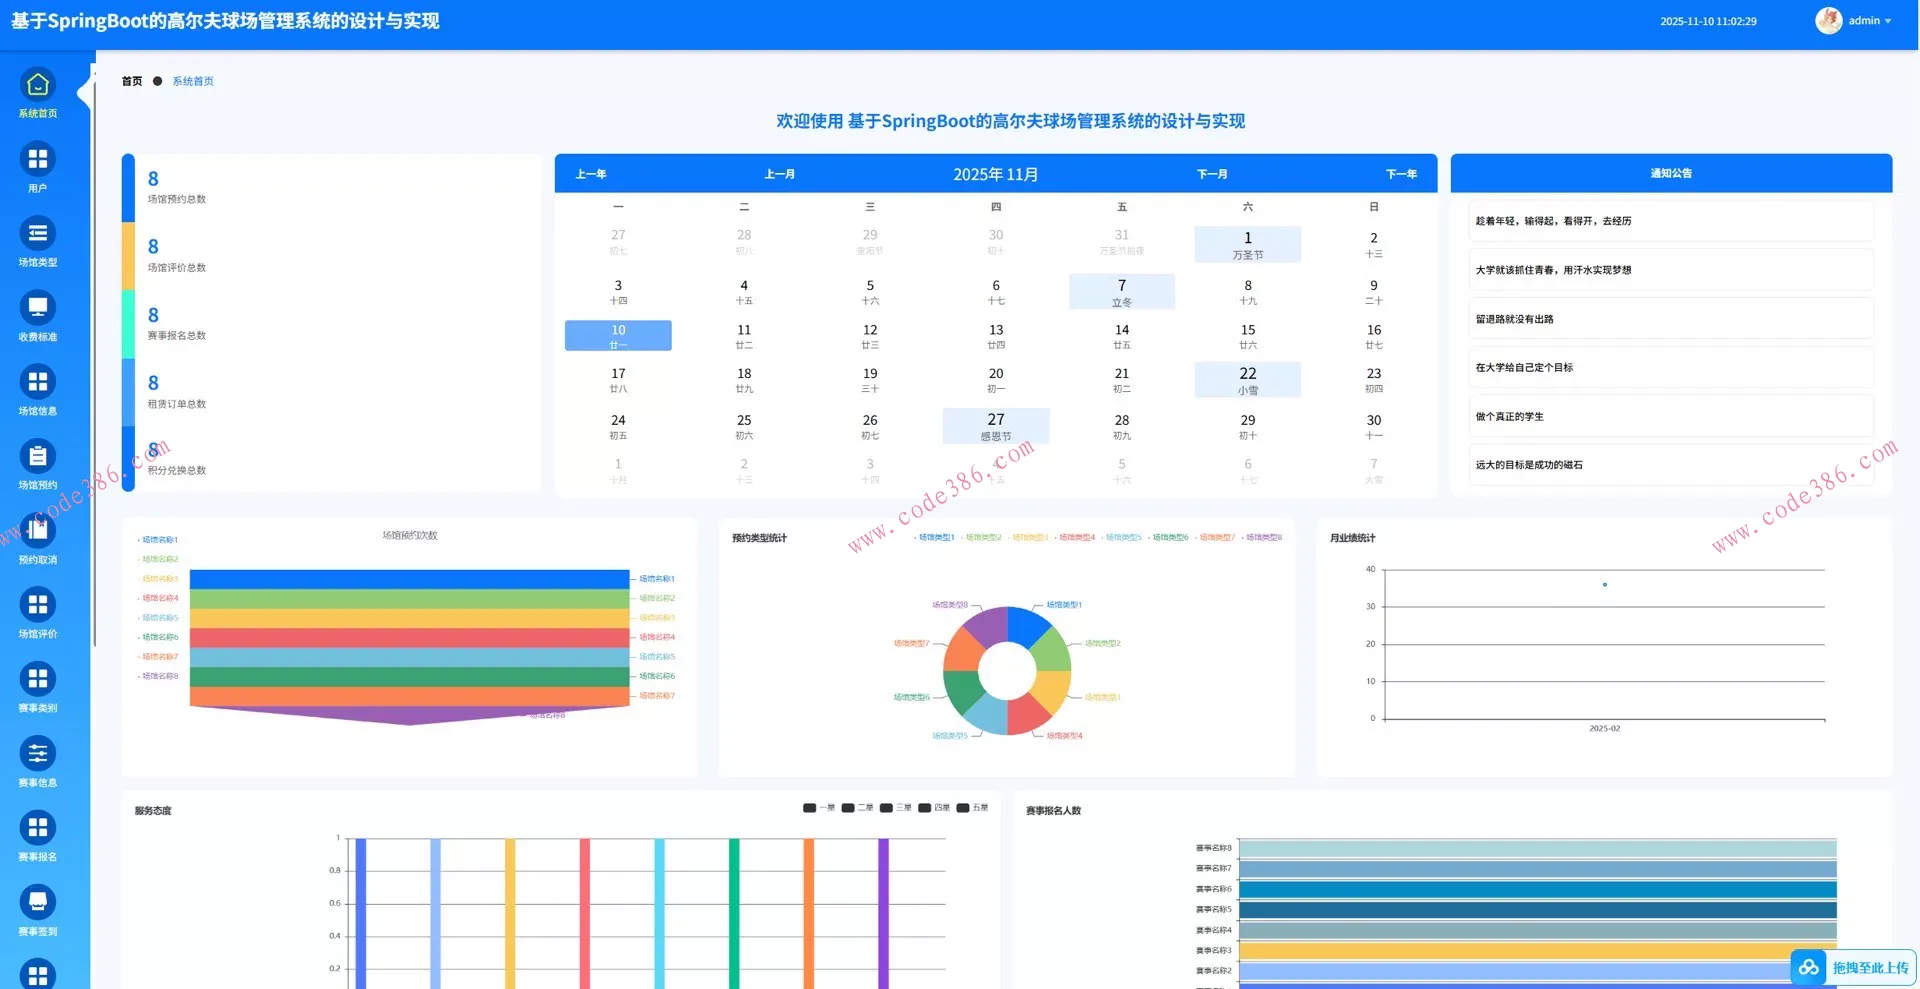Image resolution: width=1920 pixels, height=989 pixels.
Task: Open the 场馆预约 sidebar icon
Action: pyautogui.click(x=37, y=457)
